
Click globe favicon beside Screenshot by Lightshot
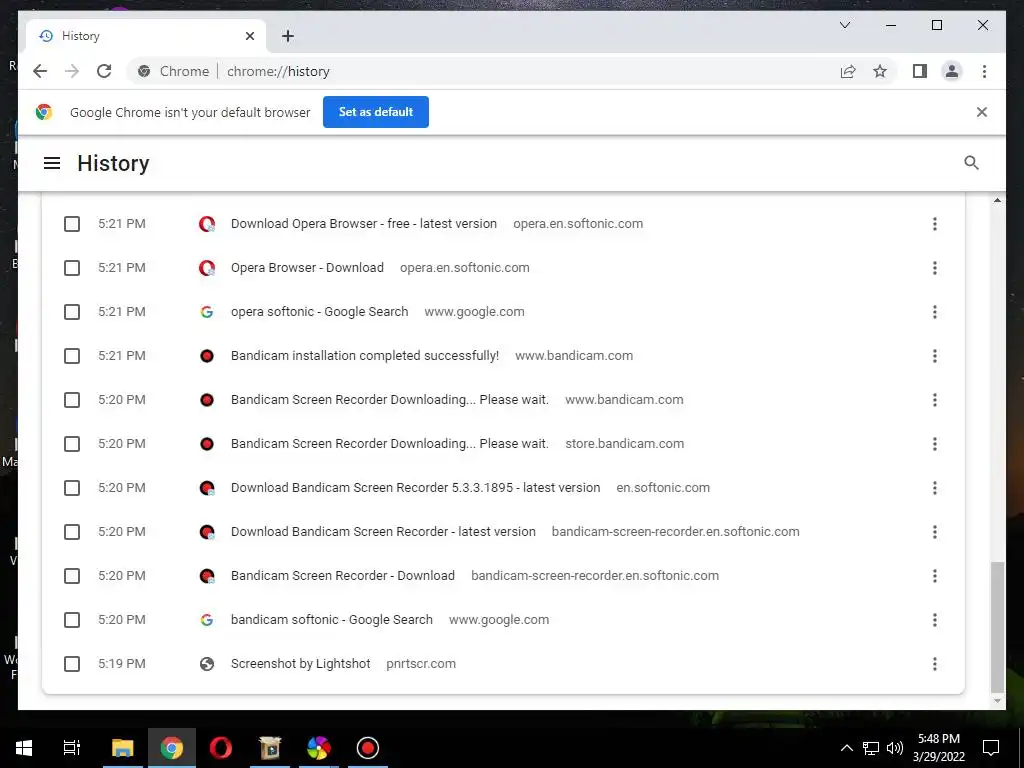point(206,664)
